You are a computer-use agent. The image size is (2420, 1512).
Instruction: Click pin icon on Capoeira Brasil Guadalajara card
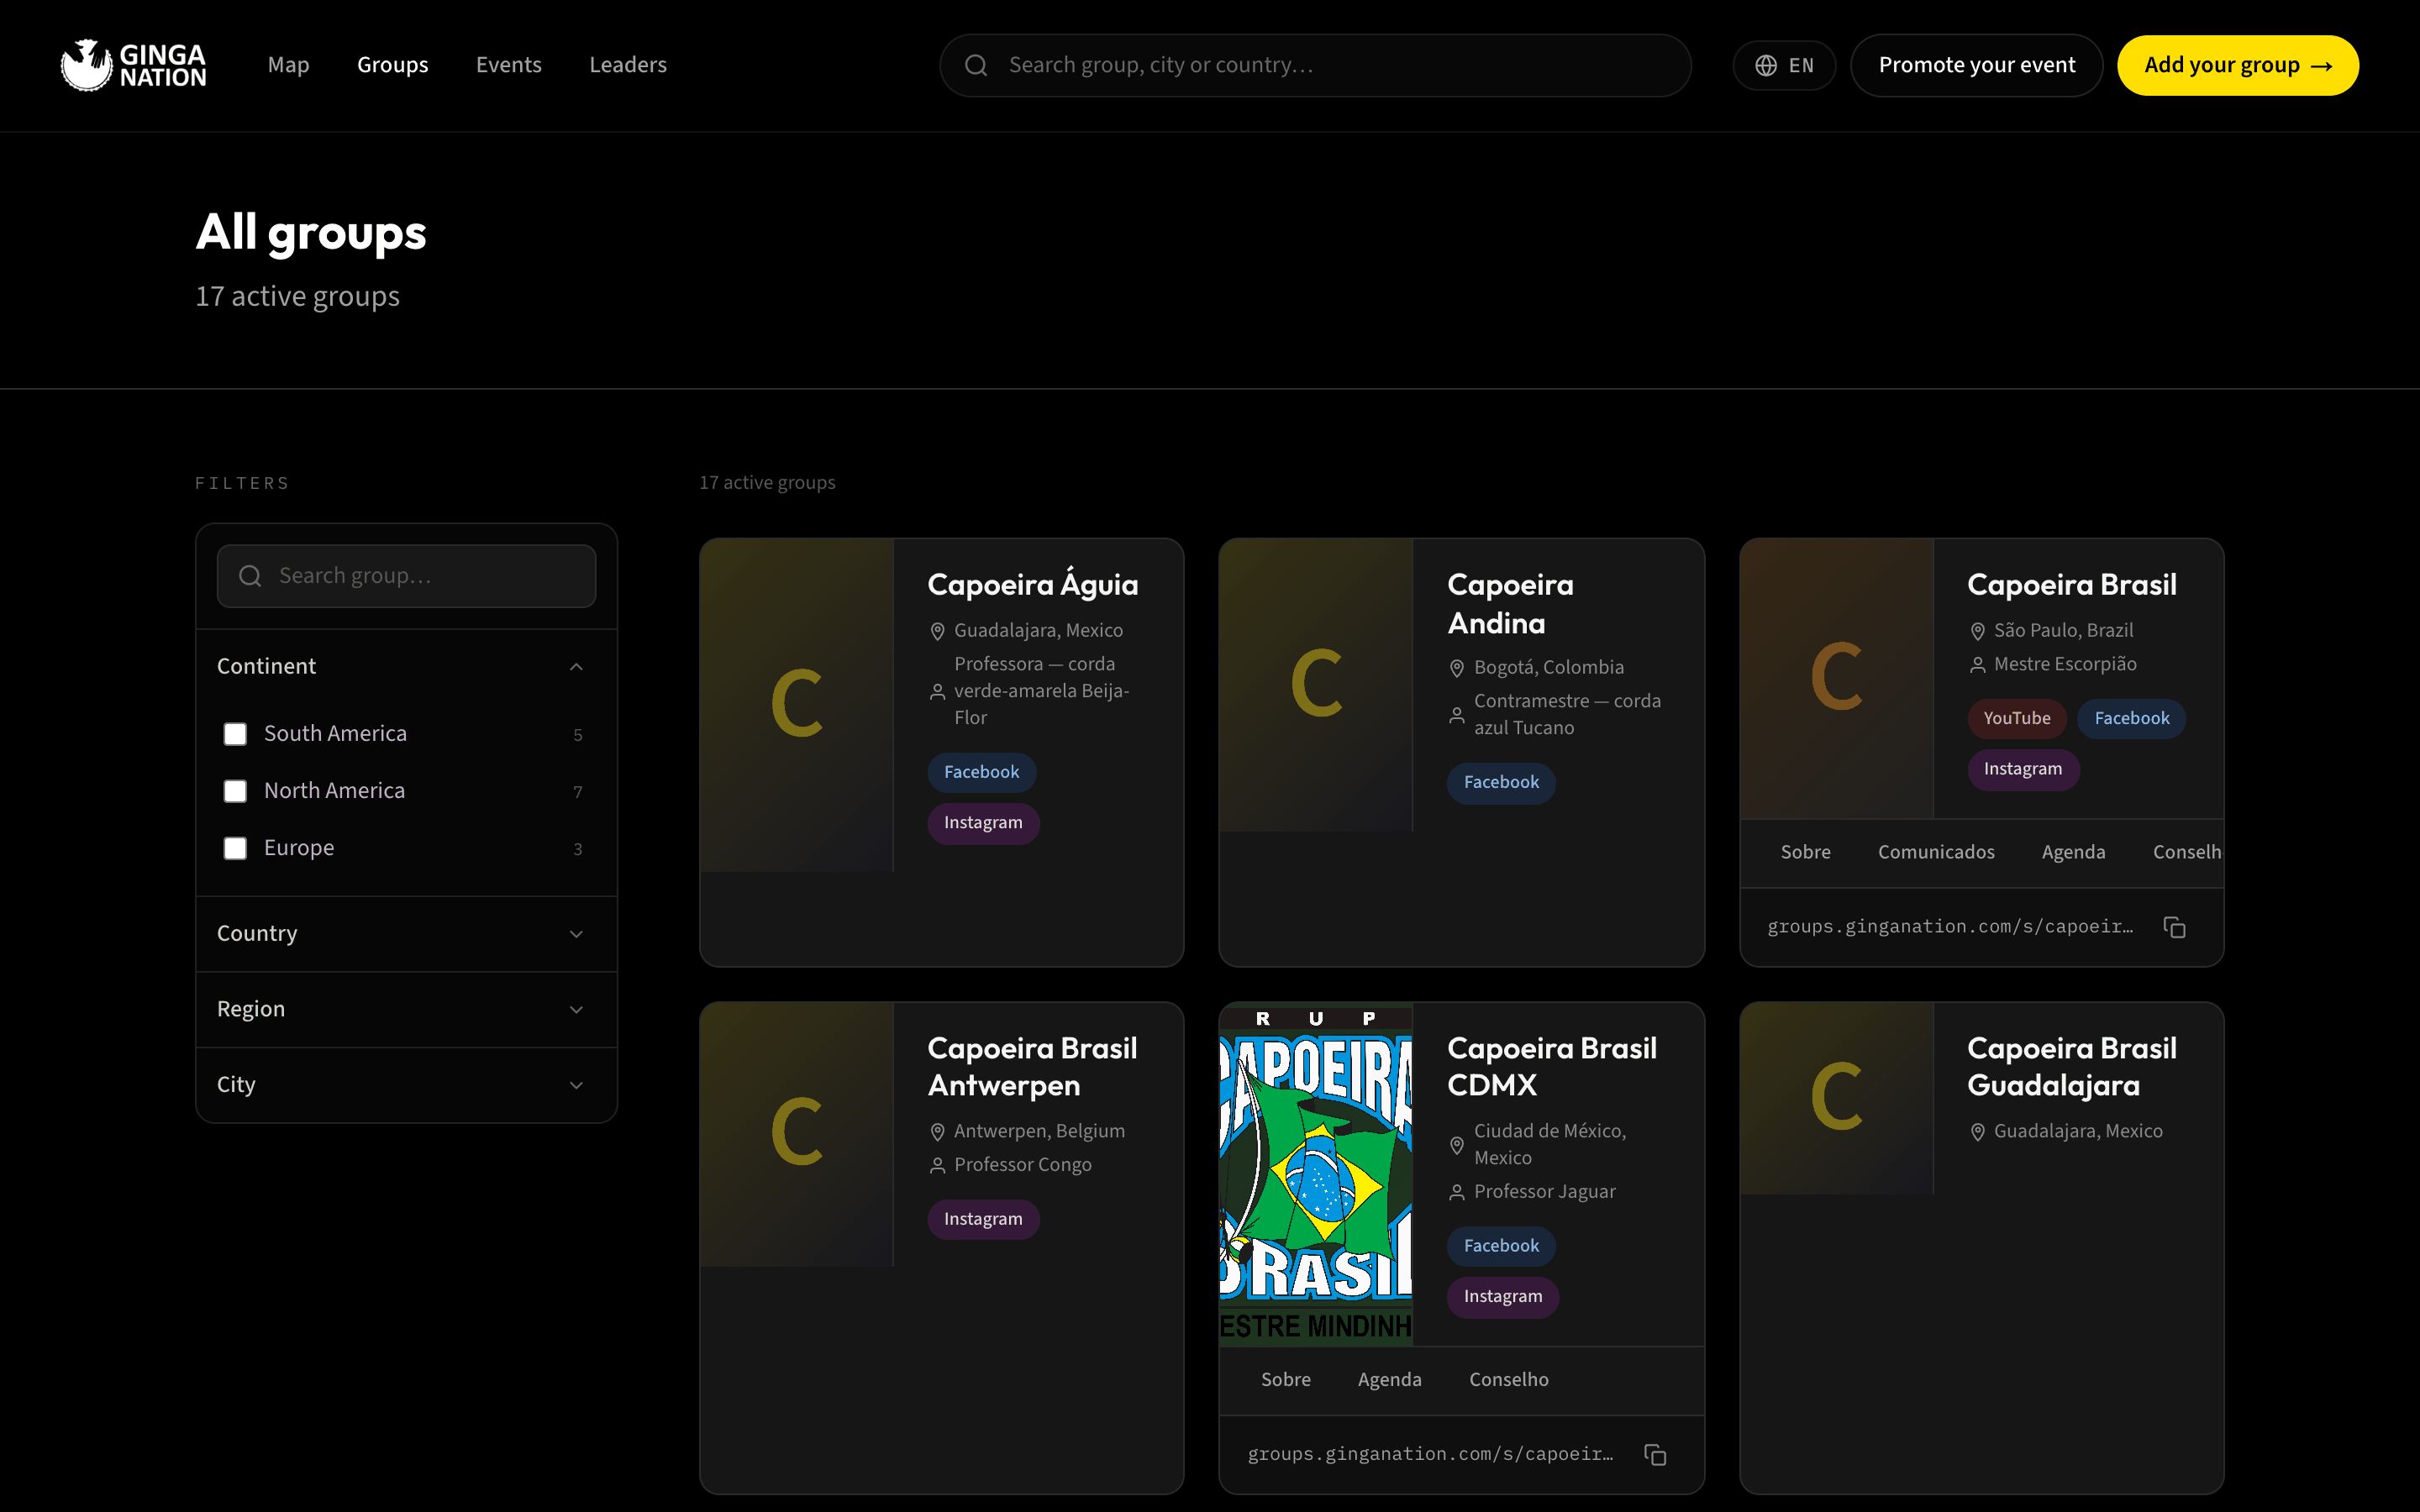click(1977, 1132)
